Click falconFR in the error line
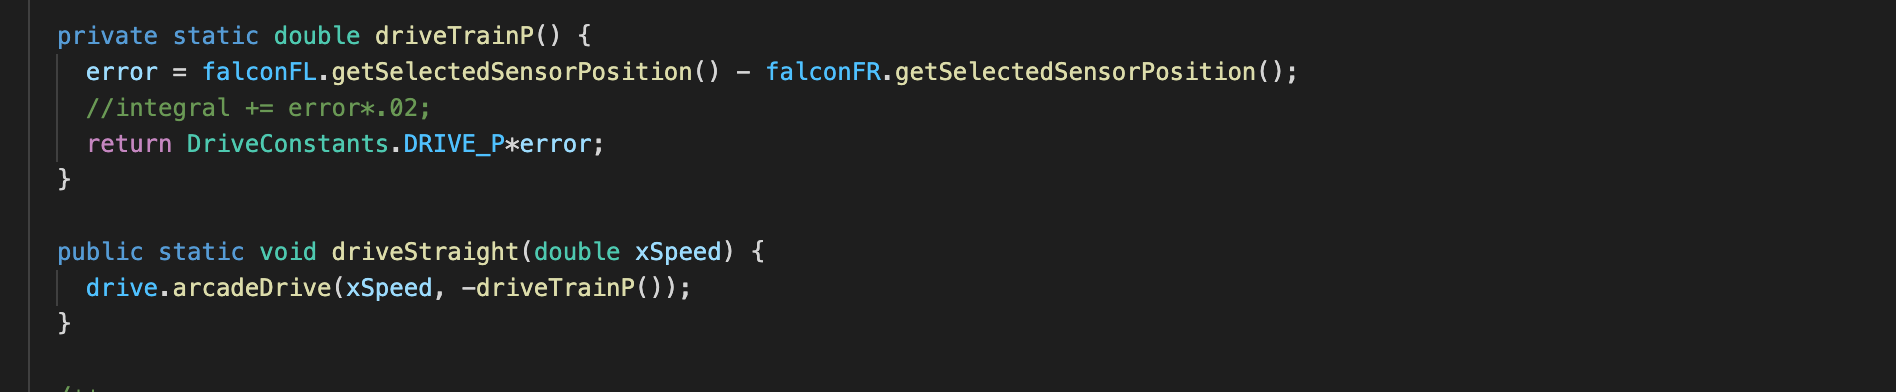 click(823, 72)
